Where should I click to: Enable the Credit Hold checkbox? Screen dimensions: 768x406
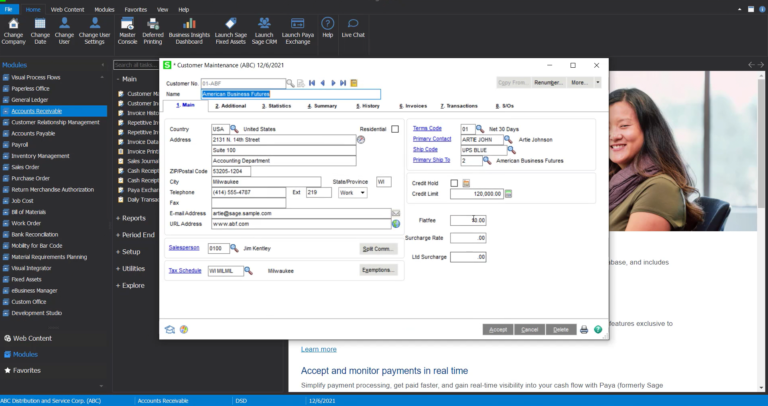tap(454, 183)
